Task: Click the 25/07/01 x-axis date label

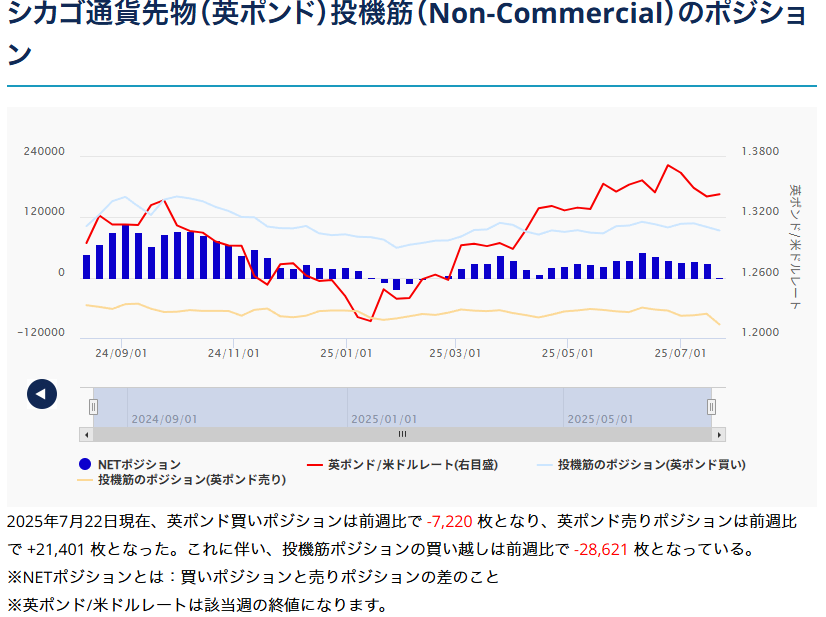Action: click(x=680, y=353)
